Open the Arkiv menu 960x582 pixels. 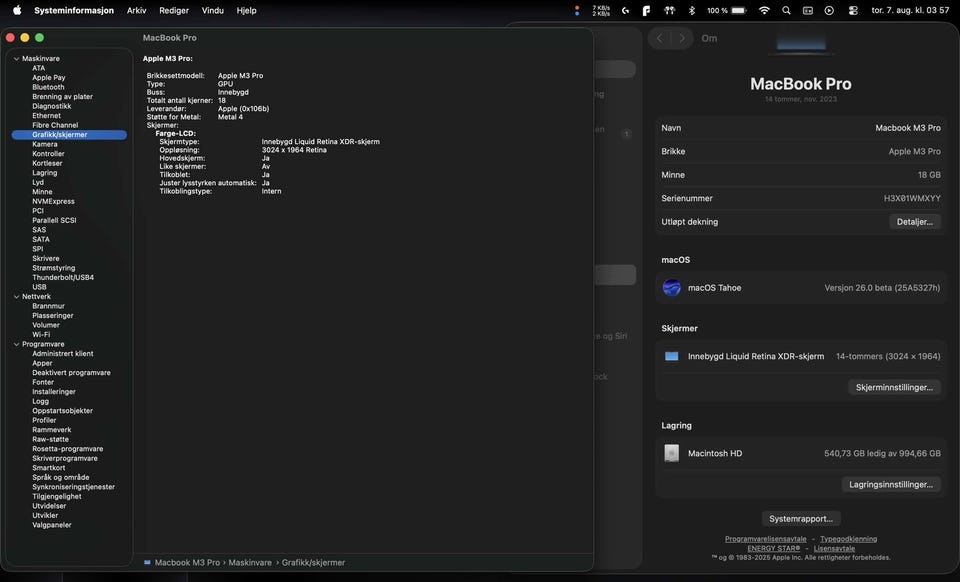click(137, 10)
